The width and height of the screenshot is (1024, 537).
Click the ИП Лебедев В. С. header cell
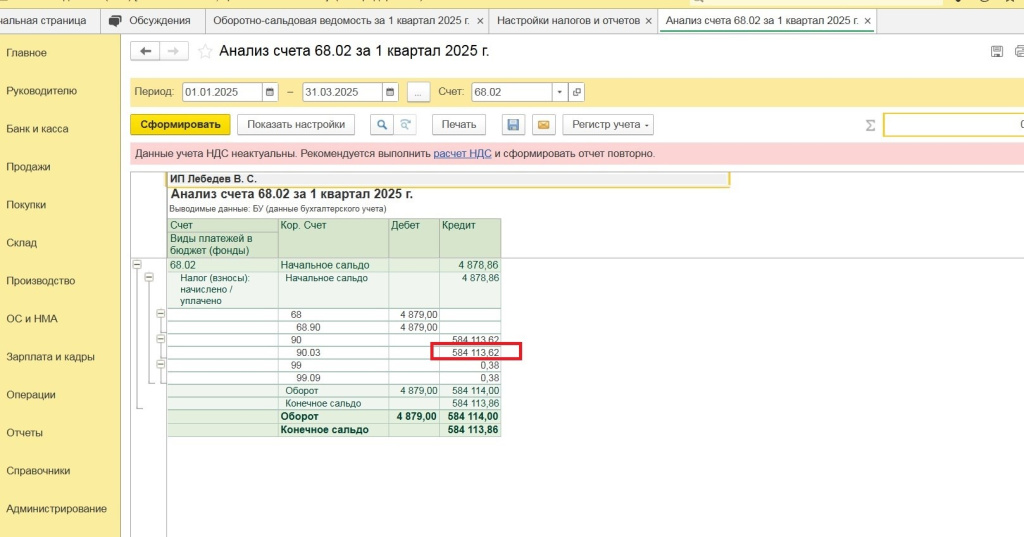pyautogui.click(x=448, y=179)
